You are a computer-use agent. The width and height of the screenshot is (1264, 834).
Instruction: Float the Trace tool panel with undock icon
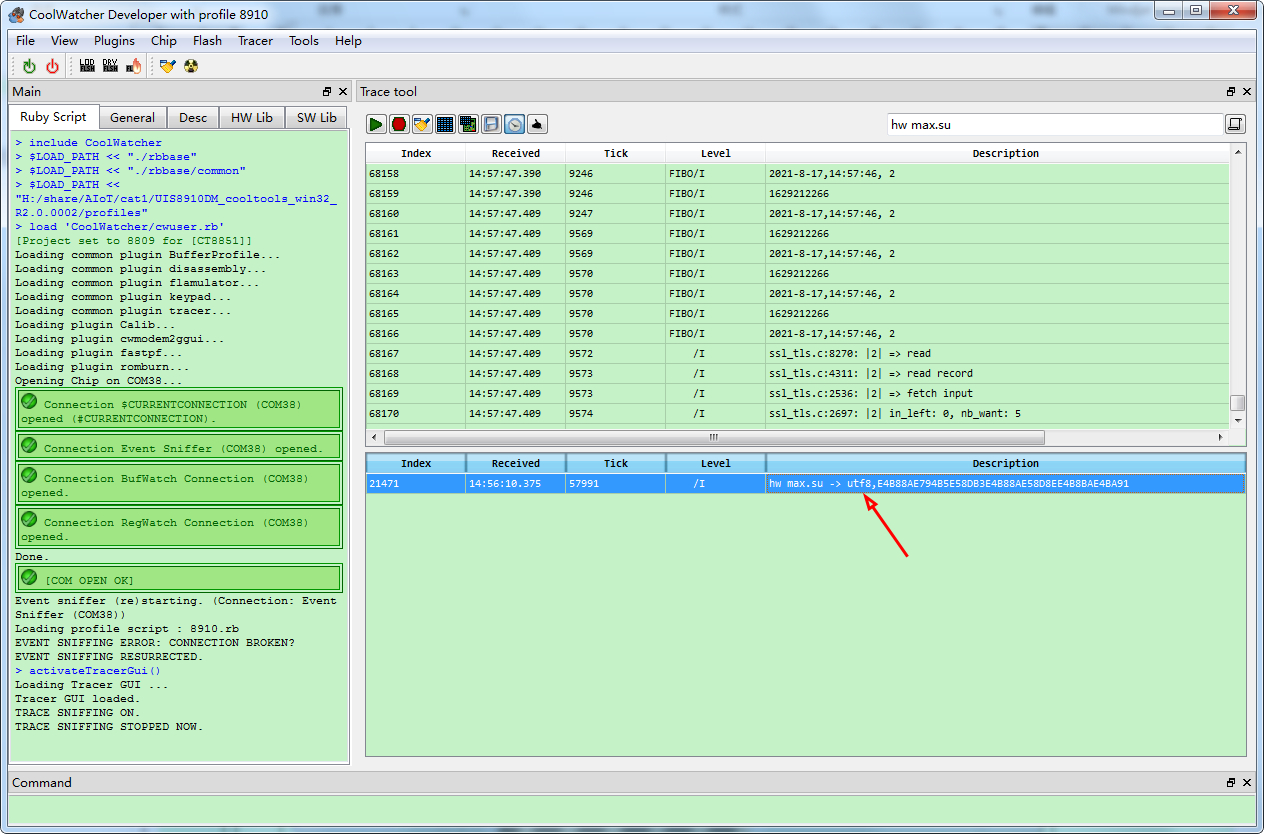point(1231,91)
